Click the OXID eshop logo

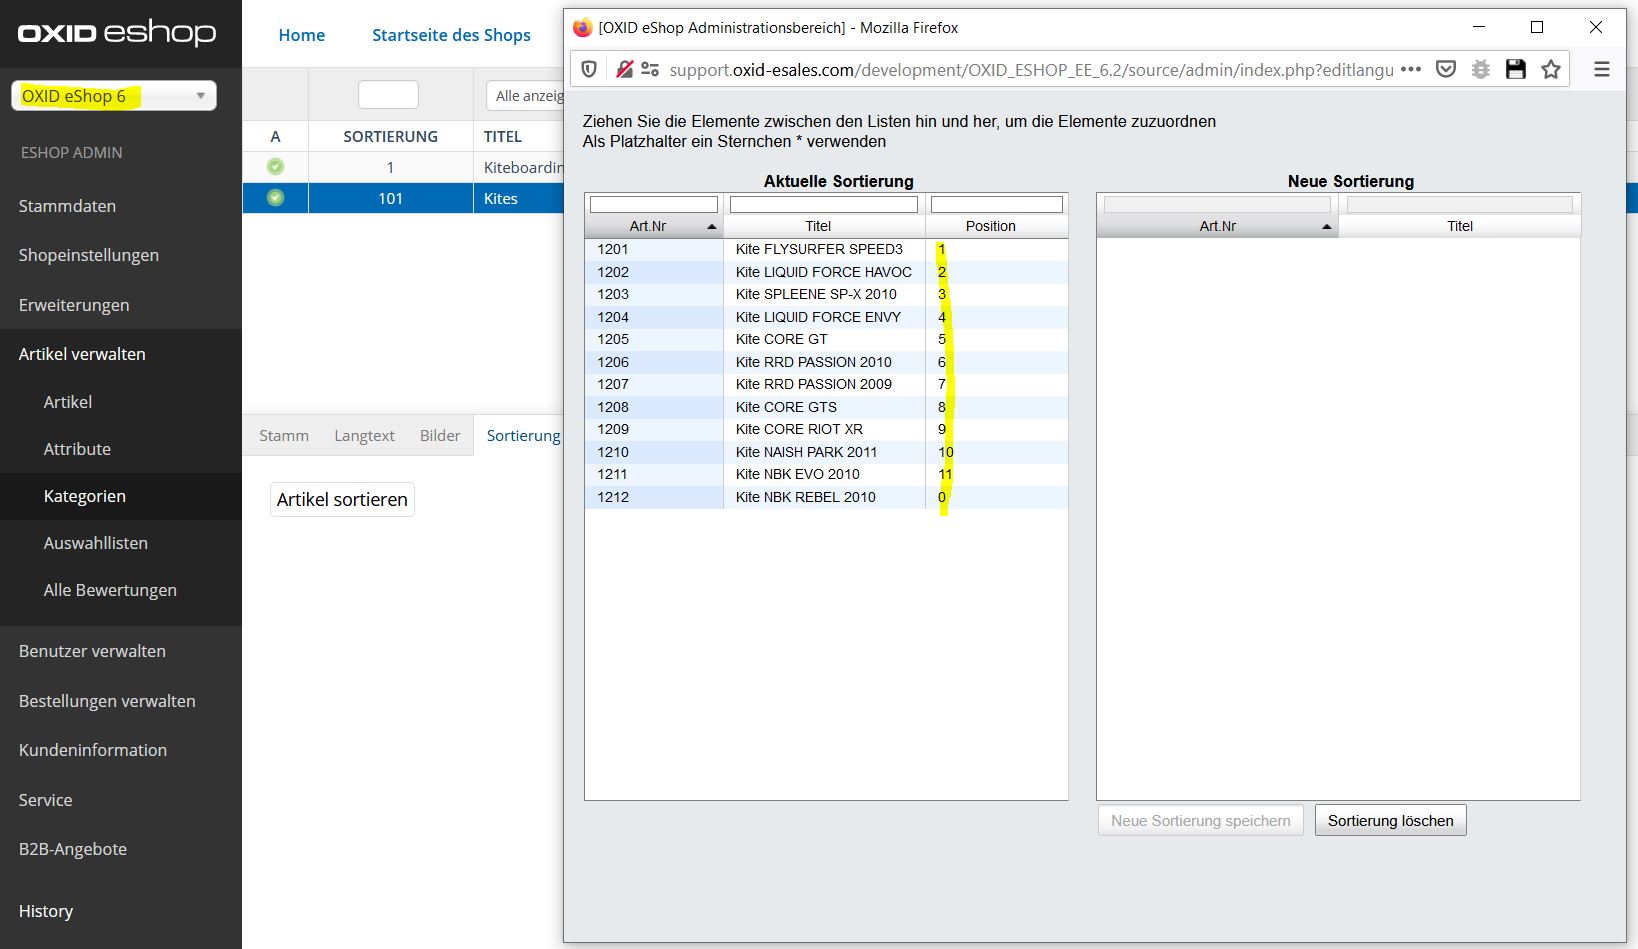click(x=117, y=33)
